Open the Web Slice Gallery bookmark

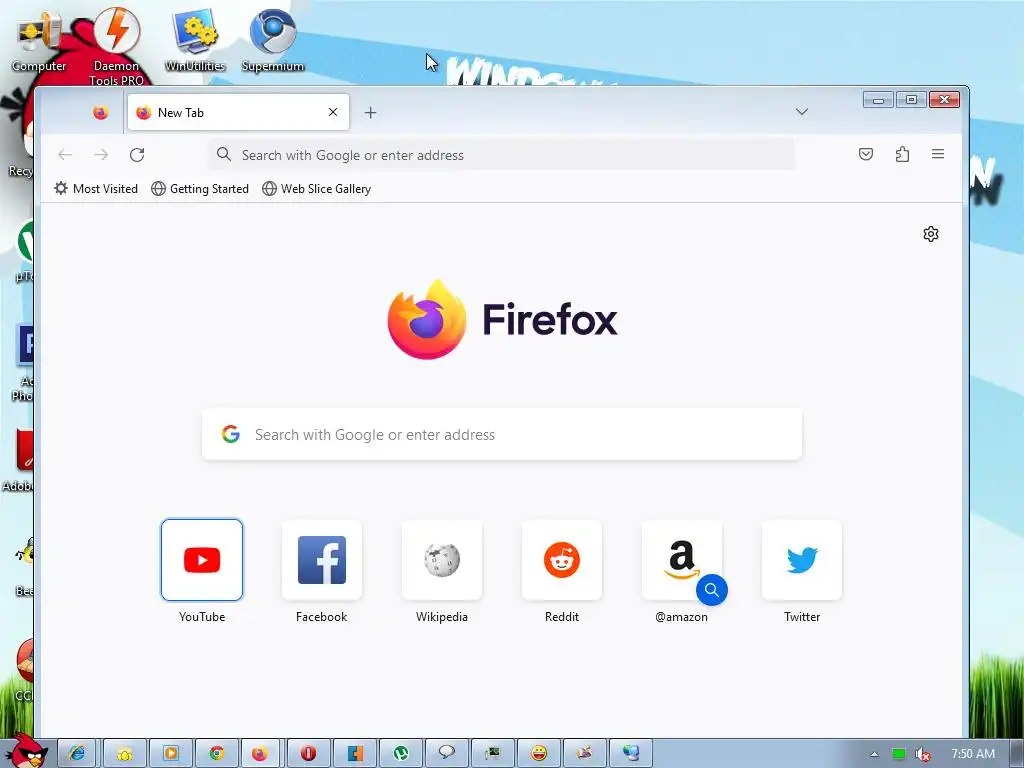click(317, 189)
